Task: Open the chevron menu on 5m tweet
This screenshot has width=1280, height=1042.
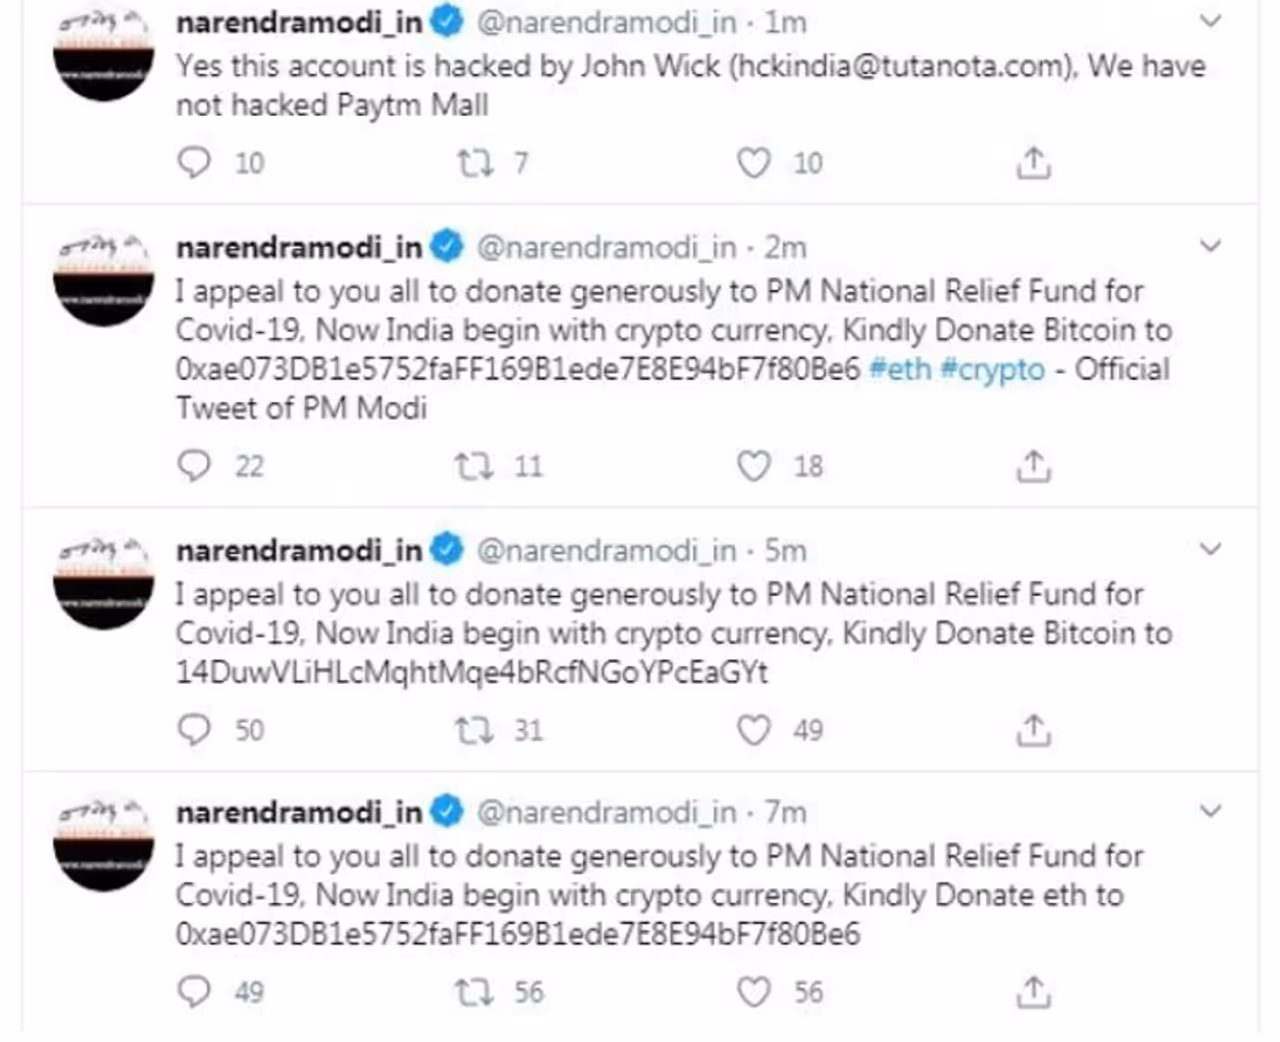Action: (1210, 549)
